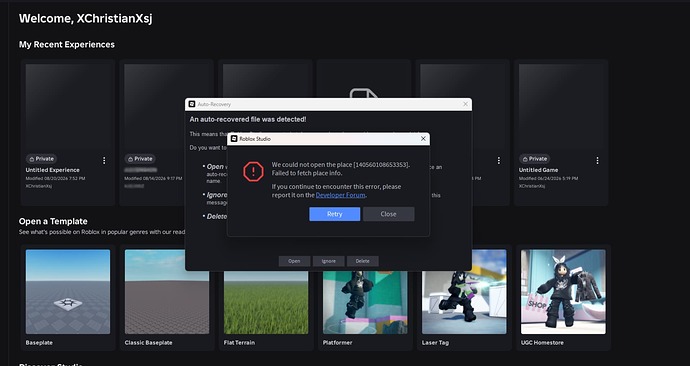Select the Laser Tag template

(x=464, y=298)
